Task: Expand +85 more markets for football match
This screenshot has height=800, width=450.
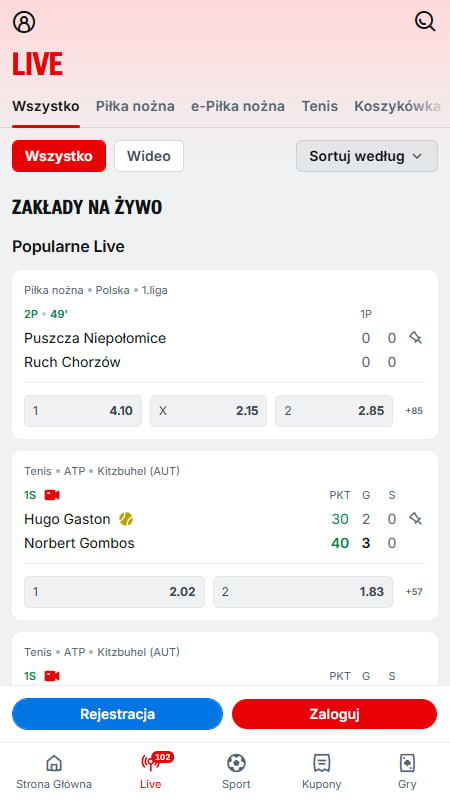Action: click(x=414, y=411)
